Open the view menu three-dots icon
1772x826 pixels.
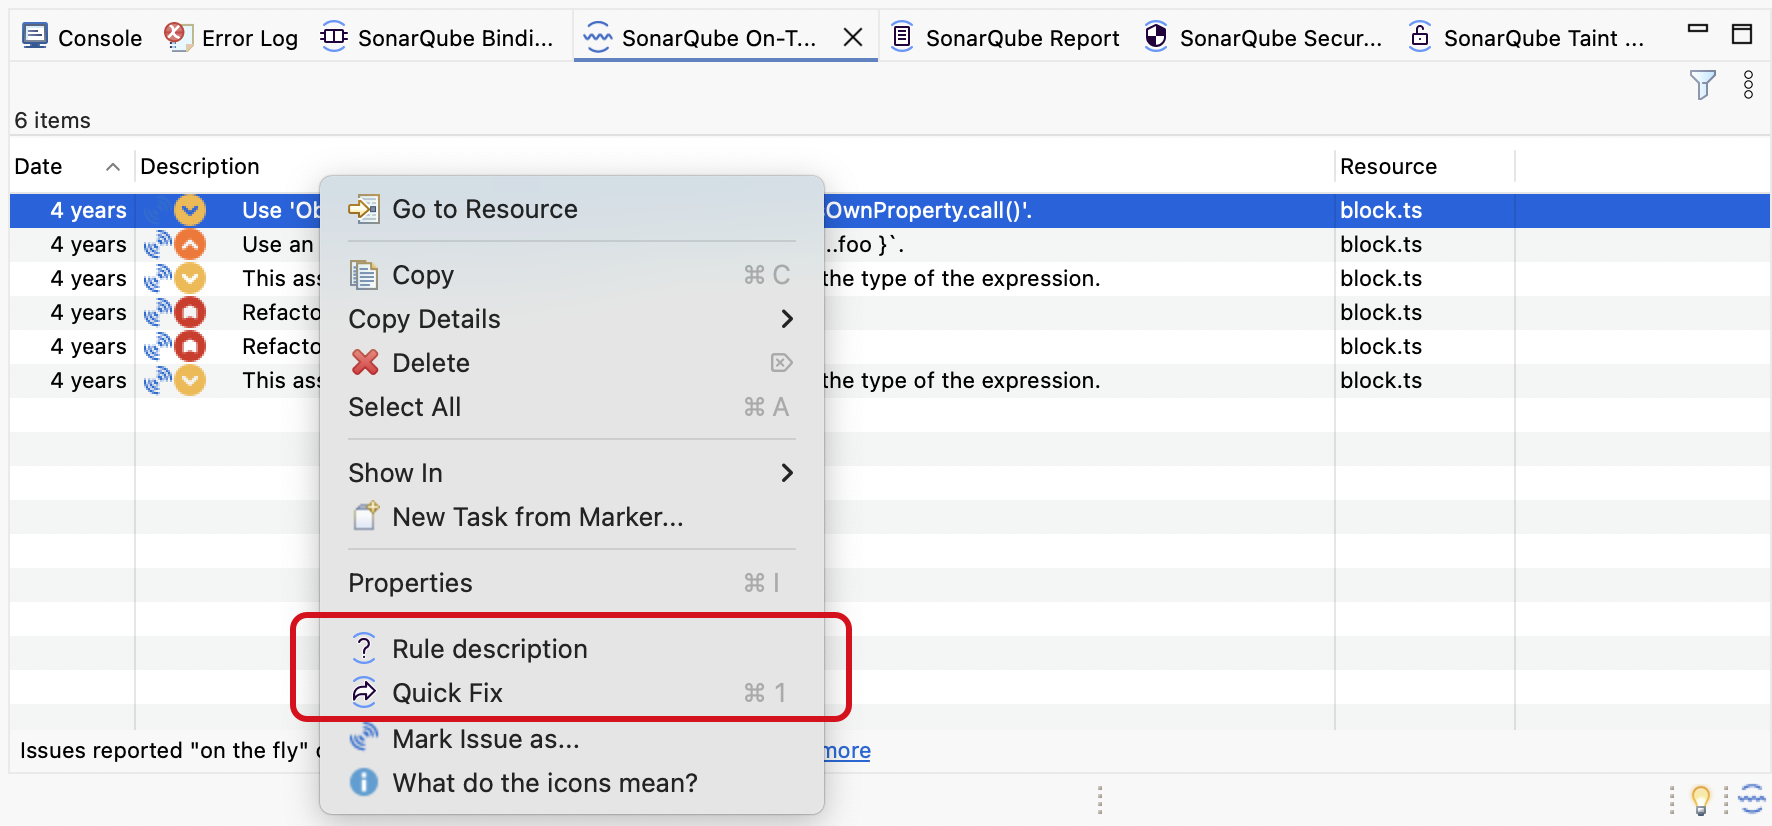click(x=1748, y=85)
